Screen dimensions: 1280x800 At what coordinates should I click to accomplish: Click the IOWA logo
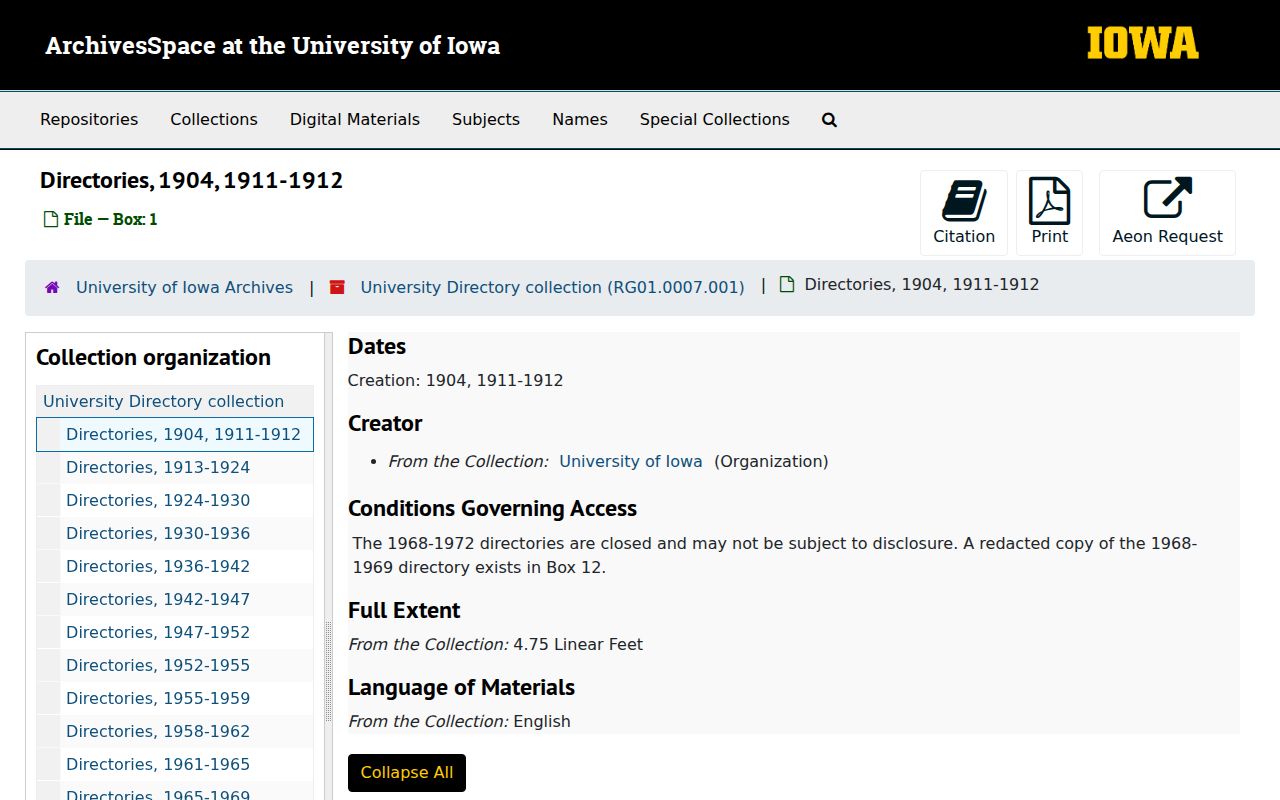pyautogui.click(x=1143, y=43)
